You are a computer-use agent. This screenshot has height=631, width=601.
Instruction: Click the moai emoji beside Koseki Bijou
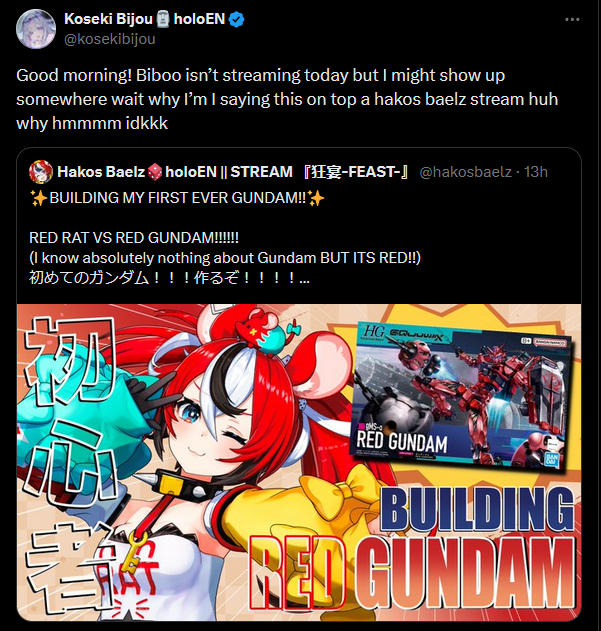coord(163,19)
